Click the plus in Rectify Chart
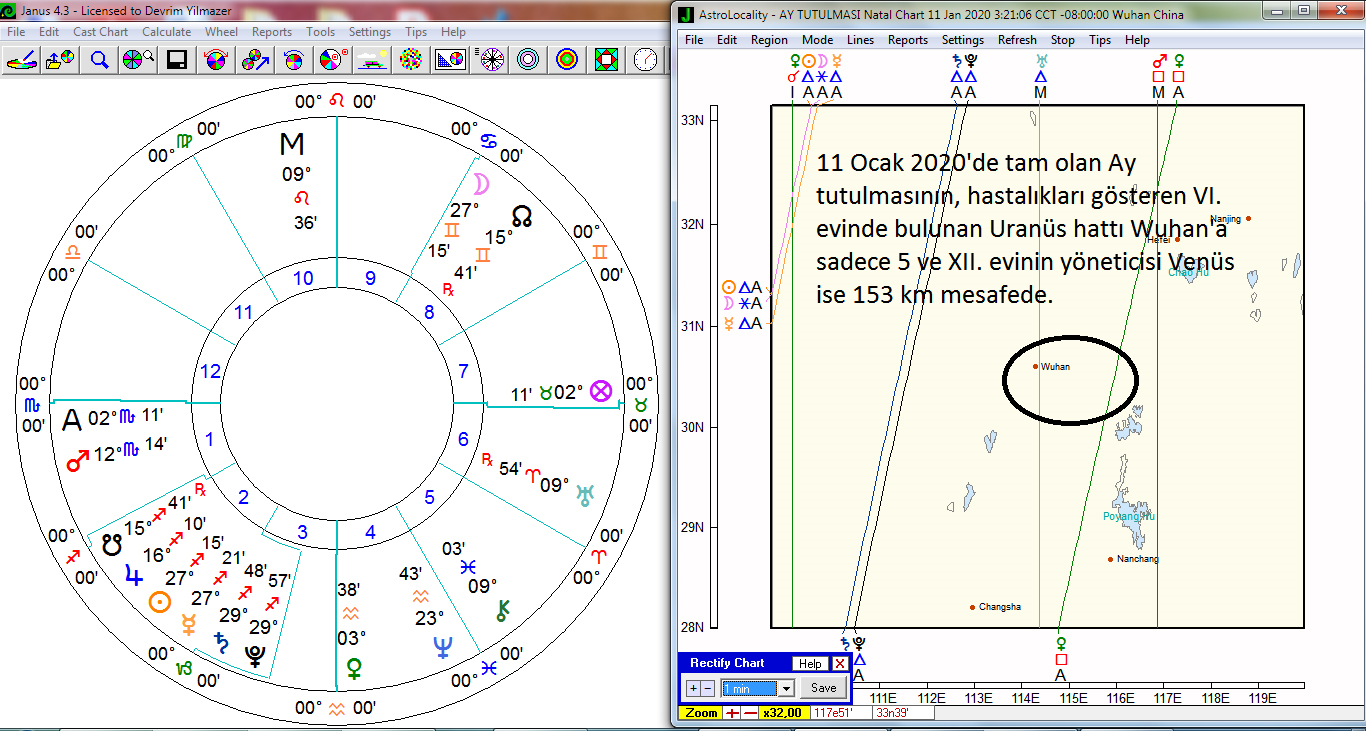The height and width of the screenshot is (731, 1366). 693,688
